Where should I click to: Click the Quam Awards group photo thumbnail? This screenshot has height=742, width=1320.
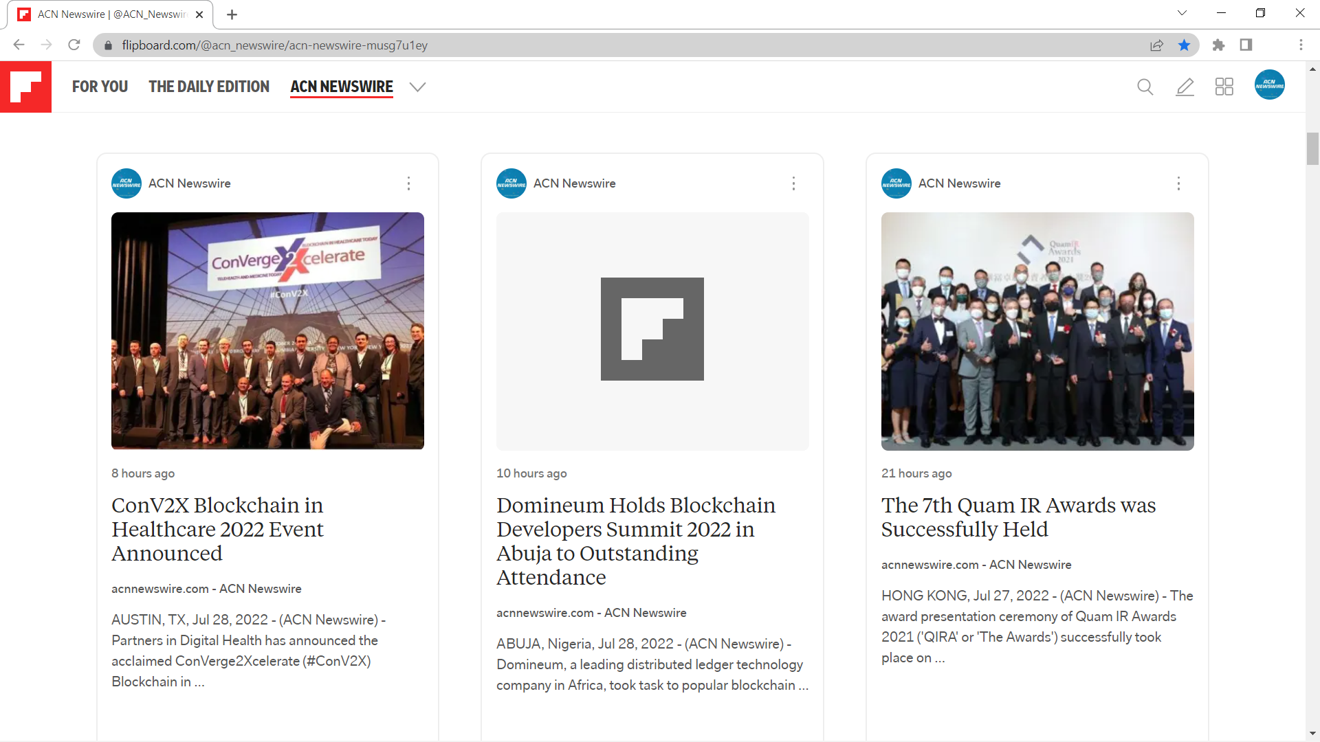point(1037,331)
